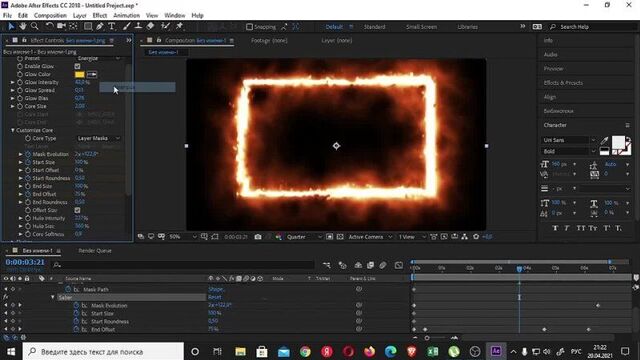Select the Zoom magnifier tool
The image size is (640, 360).
35,26
